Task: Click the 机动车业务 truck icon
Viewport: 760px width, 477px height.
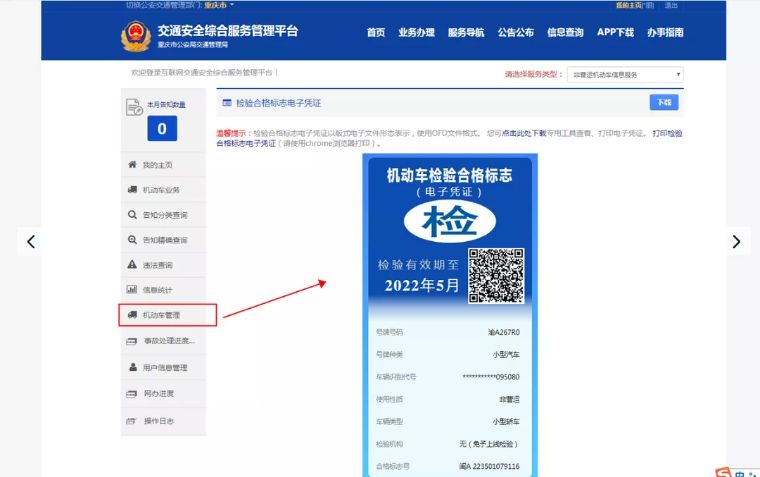Action: tap(132, 190)
